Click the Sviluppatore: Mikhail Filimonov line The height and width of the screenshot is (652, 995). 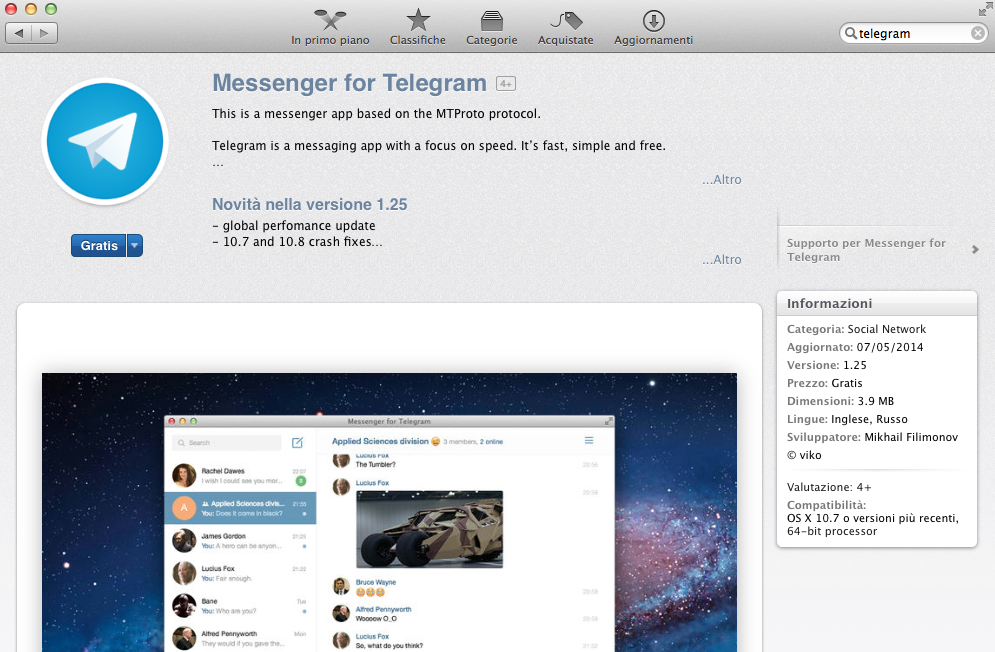[873, 437]
